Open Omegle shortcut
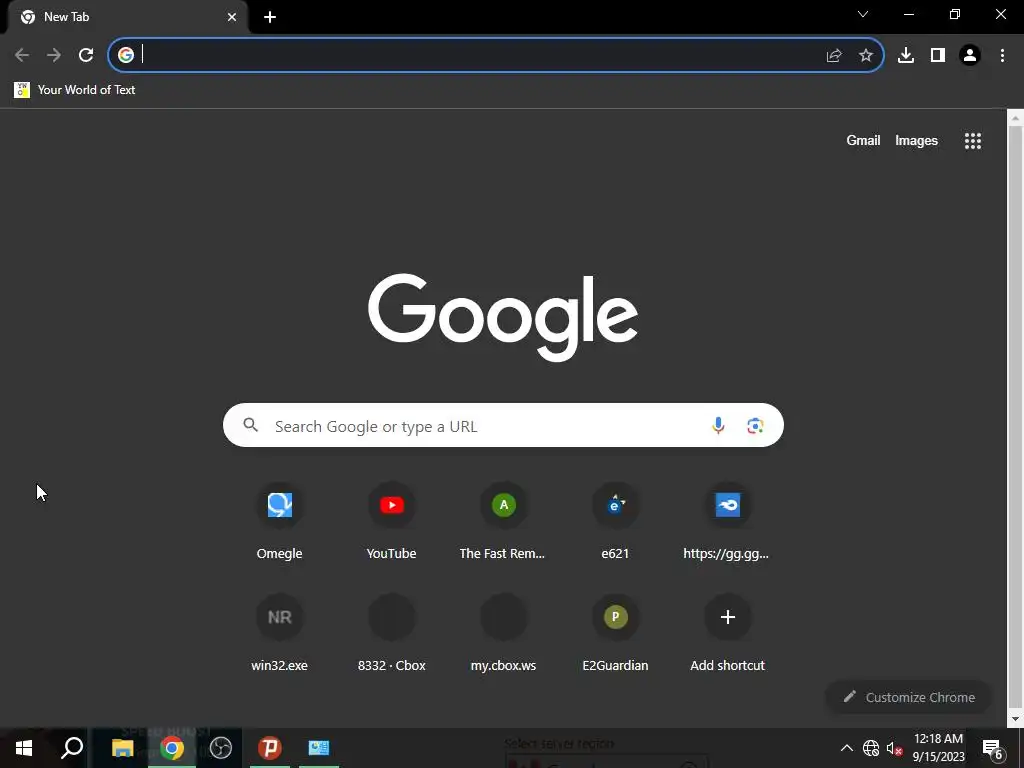This screenshot has width=1024, height=768. 280,521
